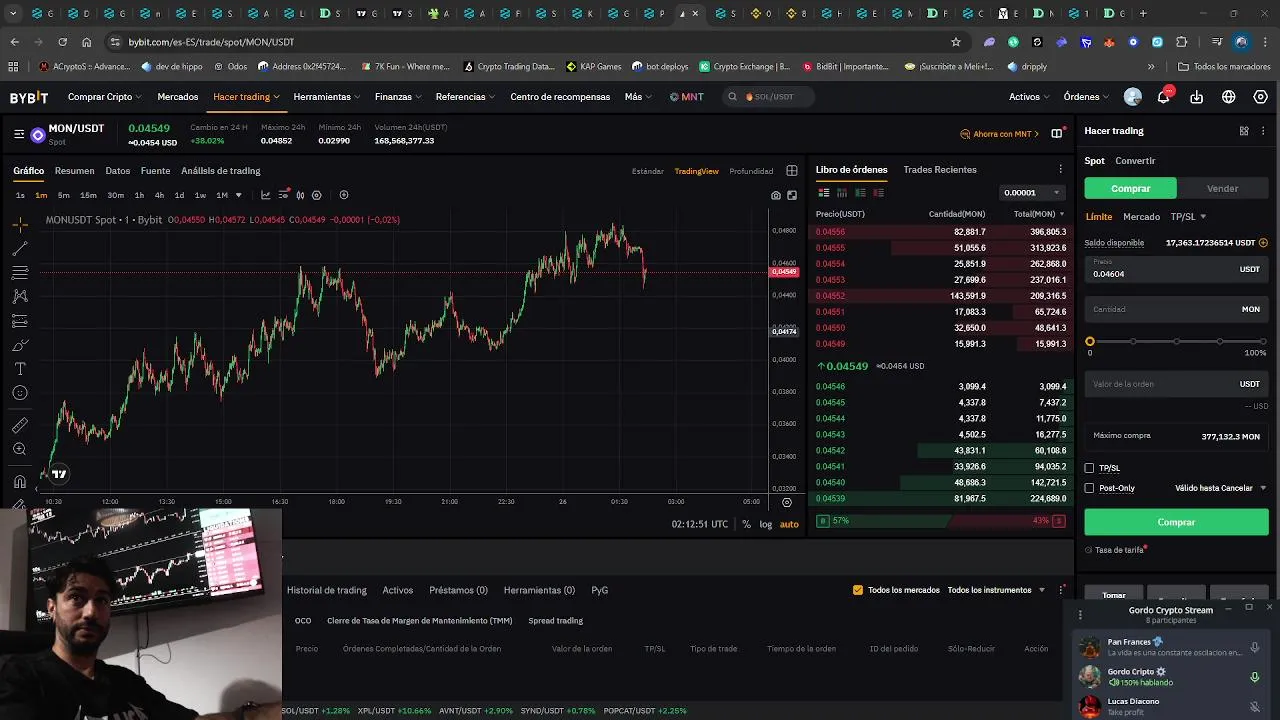
Task: Click the large green Comprar submit button
Action: [x=1176, y=522]
